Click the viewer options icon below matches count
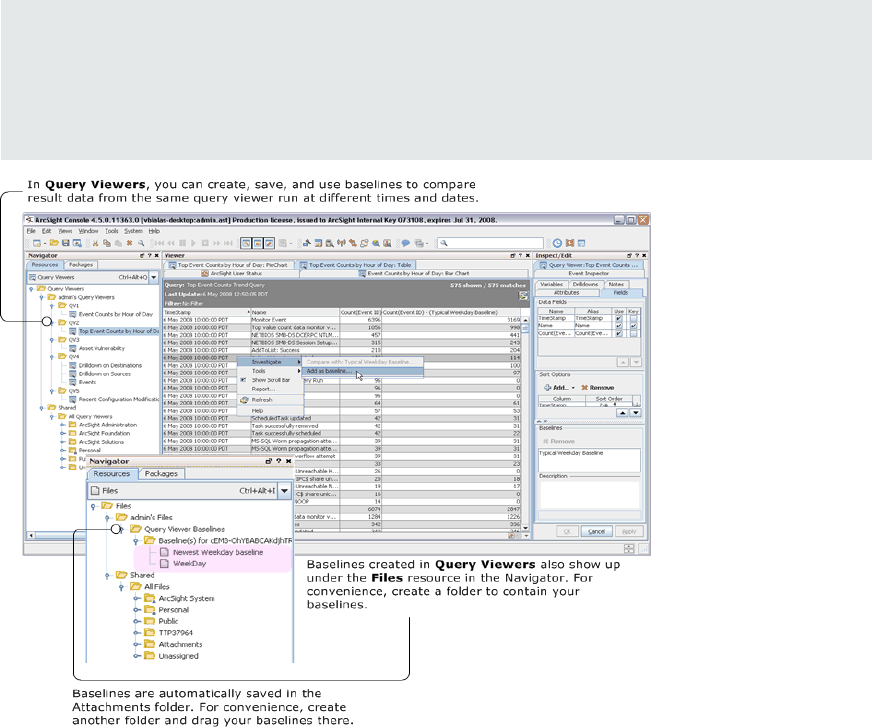The height and width of the screenshot is (727, 872). (x=523, y=296)
